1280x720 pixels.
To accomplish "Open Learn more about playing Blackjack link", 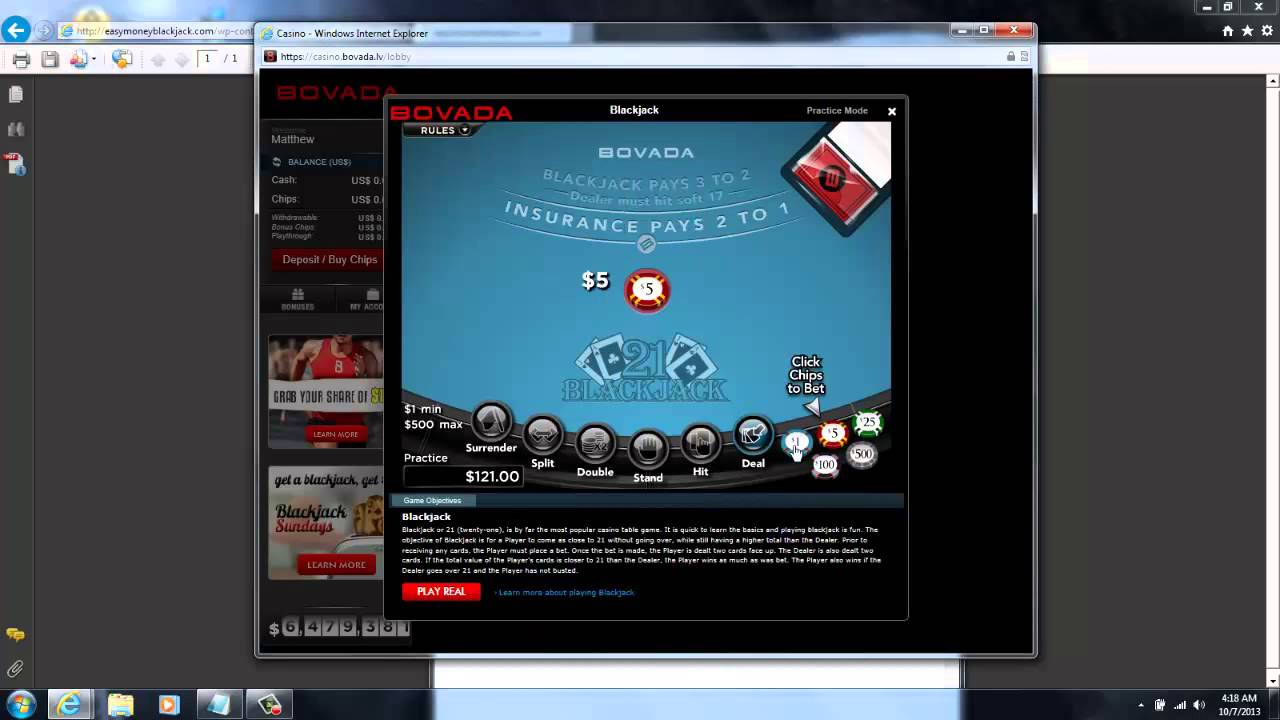I will point(566,592).
